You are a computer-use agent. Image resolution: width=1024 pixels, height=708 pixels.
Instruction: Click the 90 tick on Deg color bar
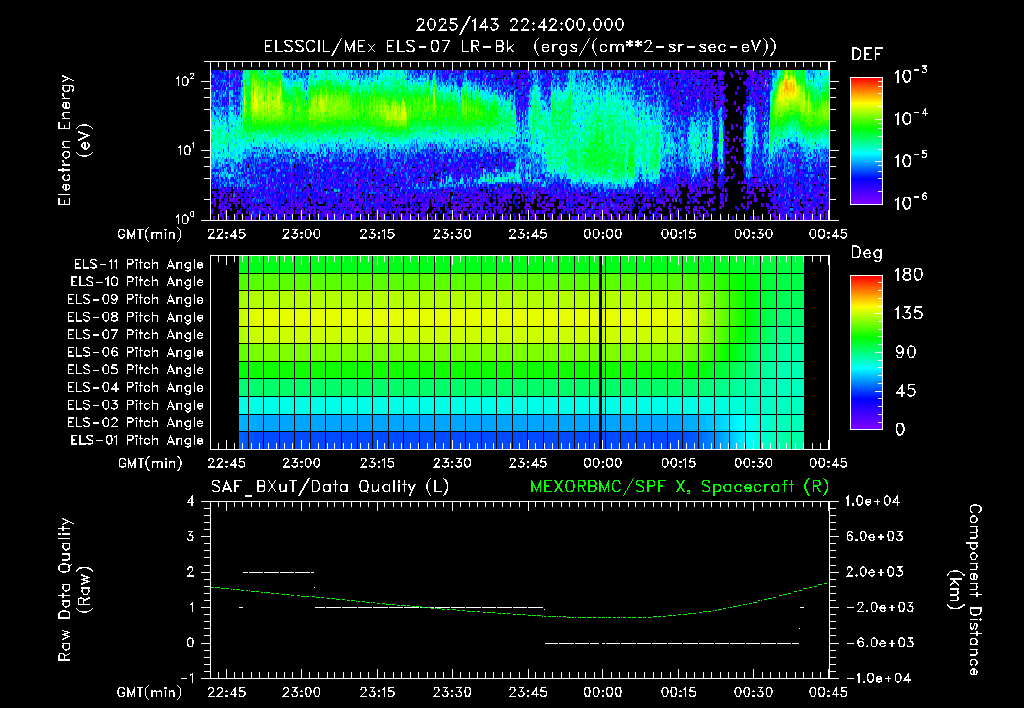(906, 352)
